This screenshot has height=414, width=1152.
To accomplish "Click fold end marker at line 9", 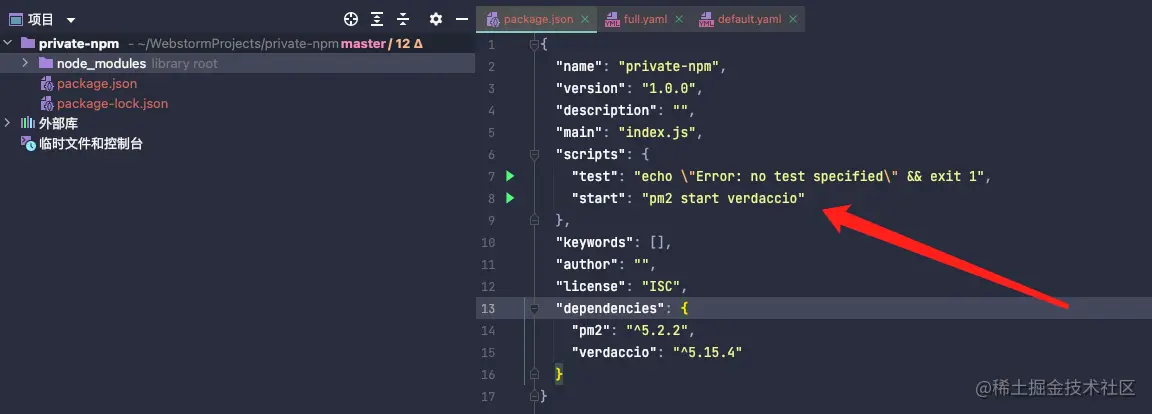I will (x=534, y=220).
